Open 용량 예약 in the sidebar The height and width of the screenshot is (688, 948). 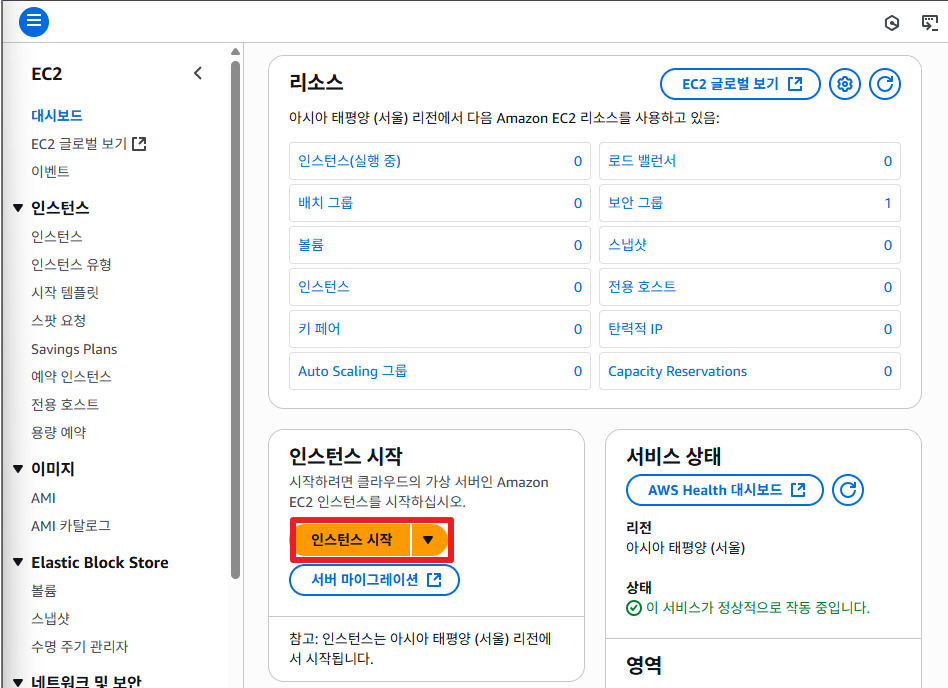(59, 432)
